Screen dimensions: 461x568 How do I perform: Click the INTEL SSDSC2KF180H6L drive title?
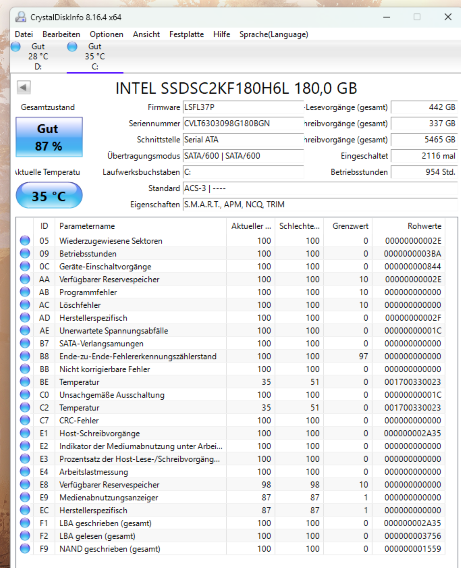tap(236, 88)
